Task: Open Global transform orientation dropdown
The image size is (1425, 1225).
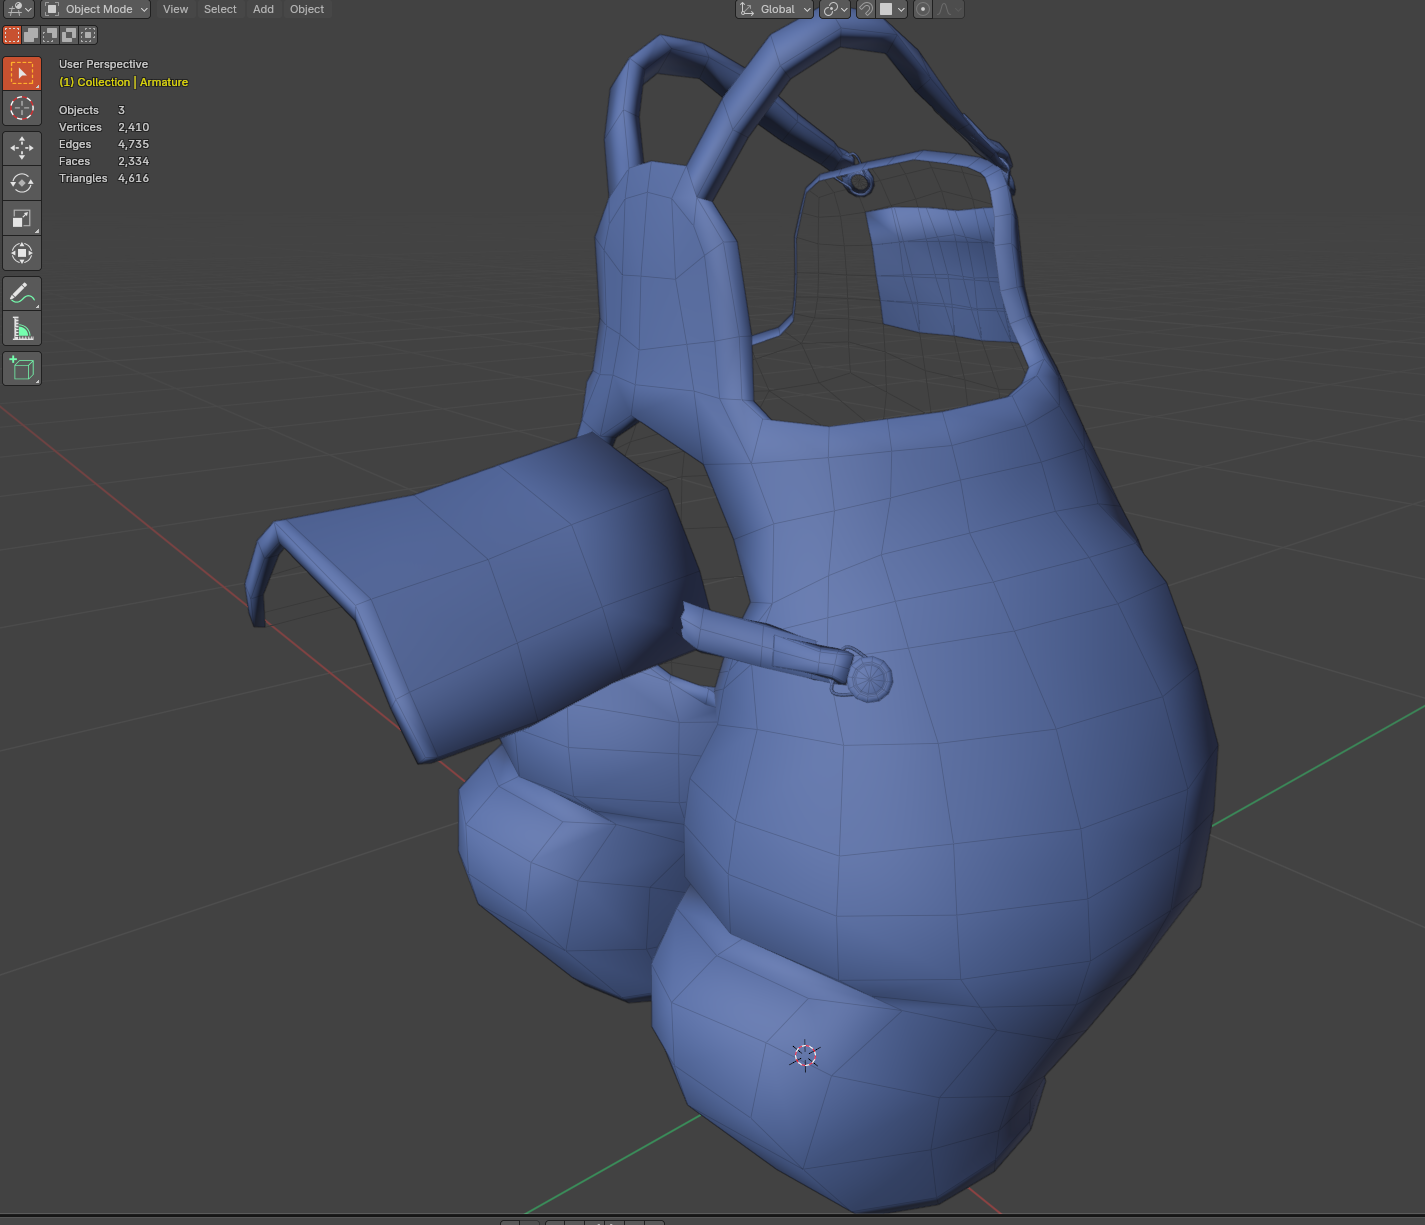Action: pyautogui.click(x=775, y=9)
